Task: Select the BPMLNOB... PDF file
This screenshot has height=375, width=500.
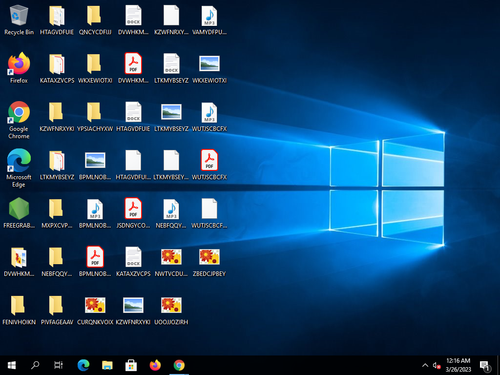Action: point(95,261)
